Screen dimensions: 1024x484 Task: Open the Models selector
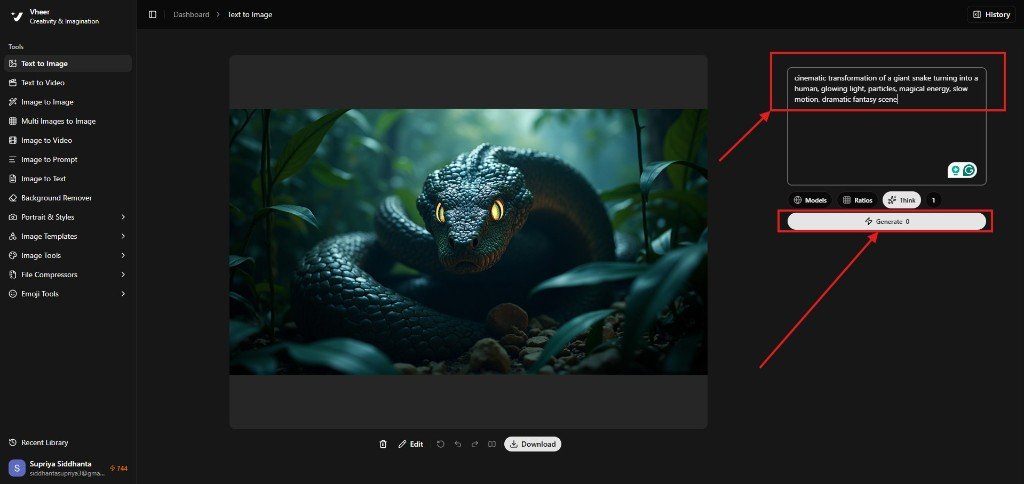click(810, 200)
